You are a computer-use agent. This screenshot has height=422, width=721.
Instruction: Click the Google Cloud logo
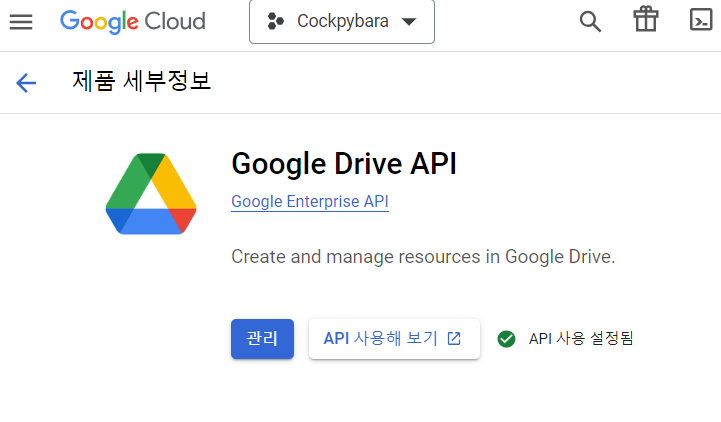pyautogui.click(x=133, y=21)
